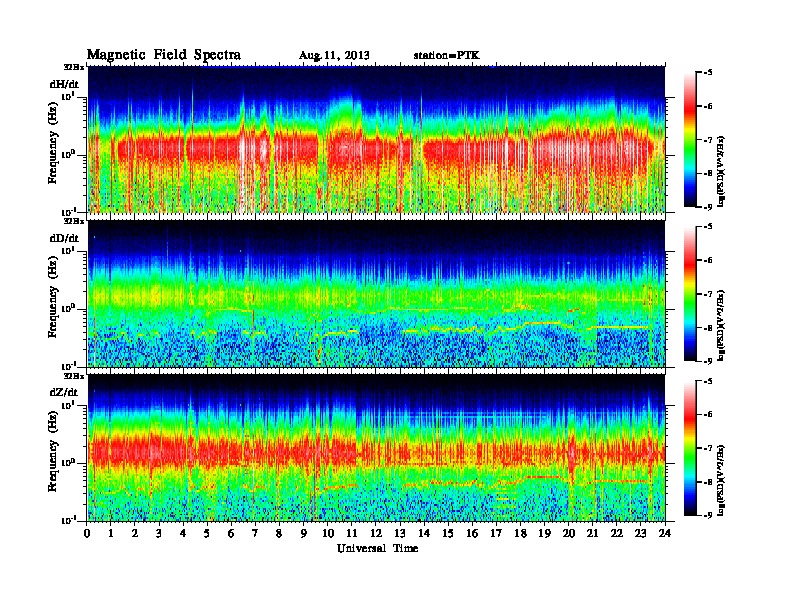The height and width of the screenshot is (612, 792).
Task: Click the color bar beside the dH/dt panel
Action: point(690,139)
